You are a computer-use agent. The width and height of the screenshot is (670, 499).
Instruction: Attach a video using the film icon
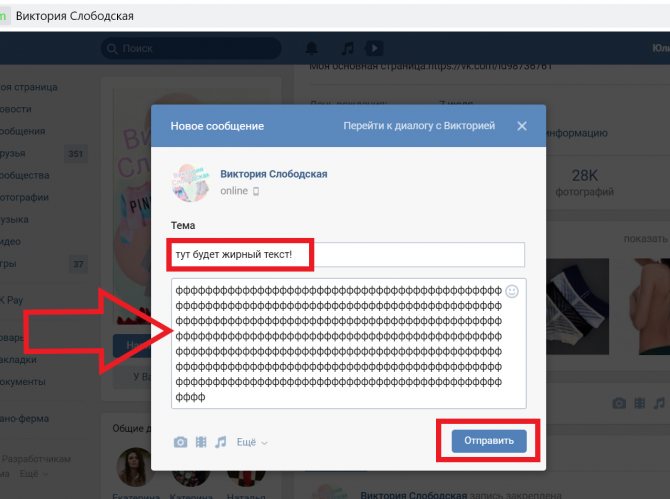point(201,442)
